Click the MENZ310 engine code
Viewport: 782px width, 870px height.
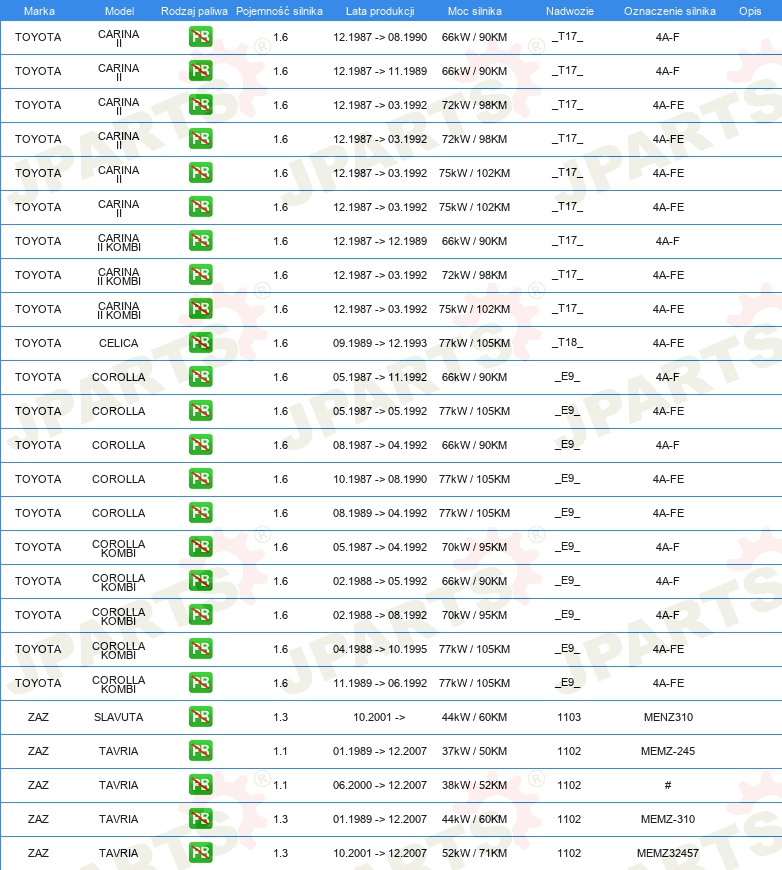tap(668, 717)
